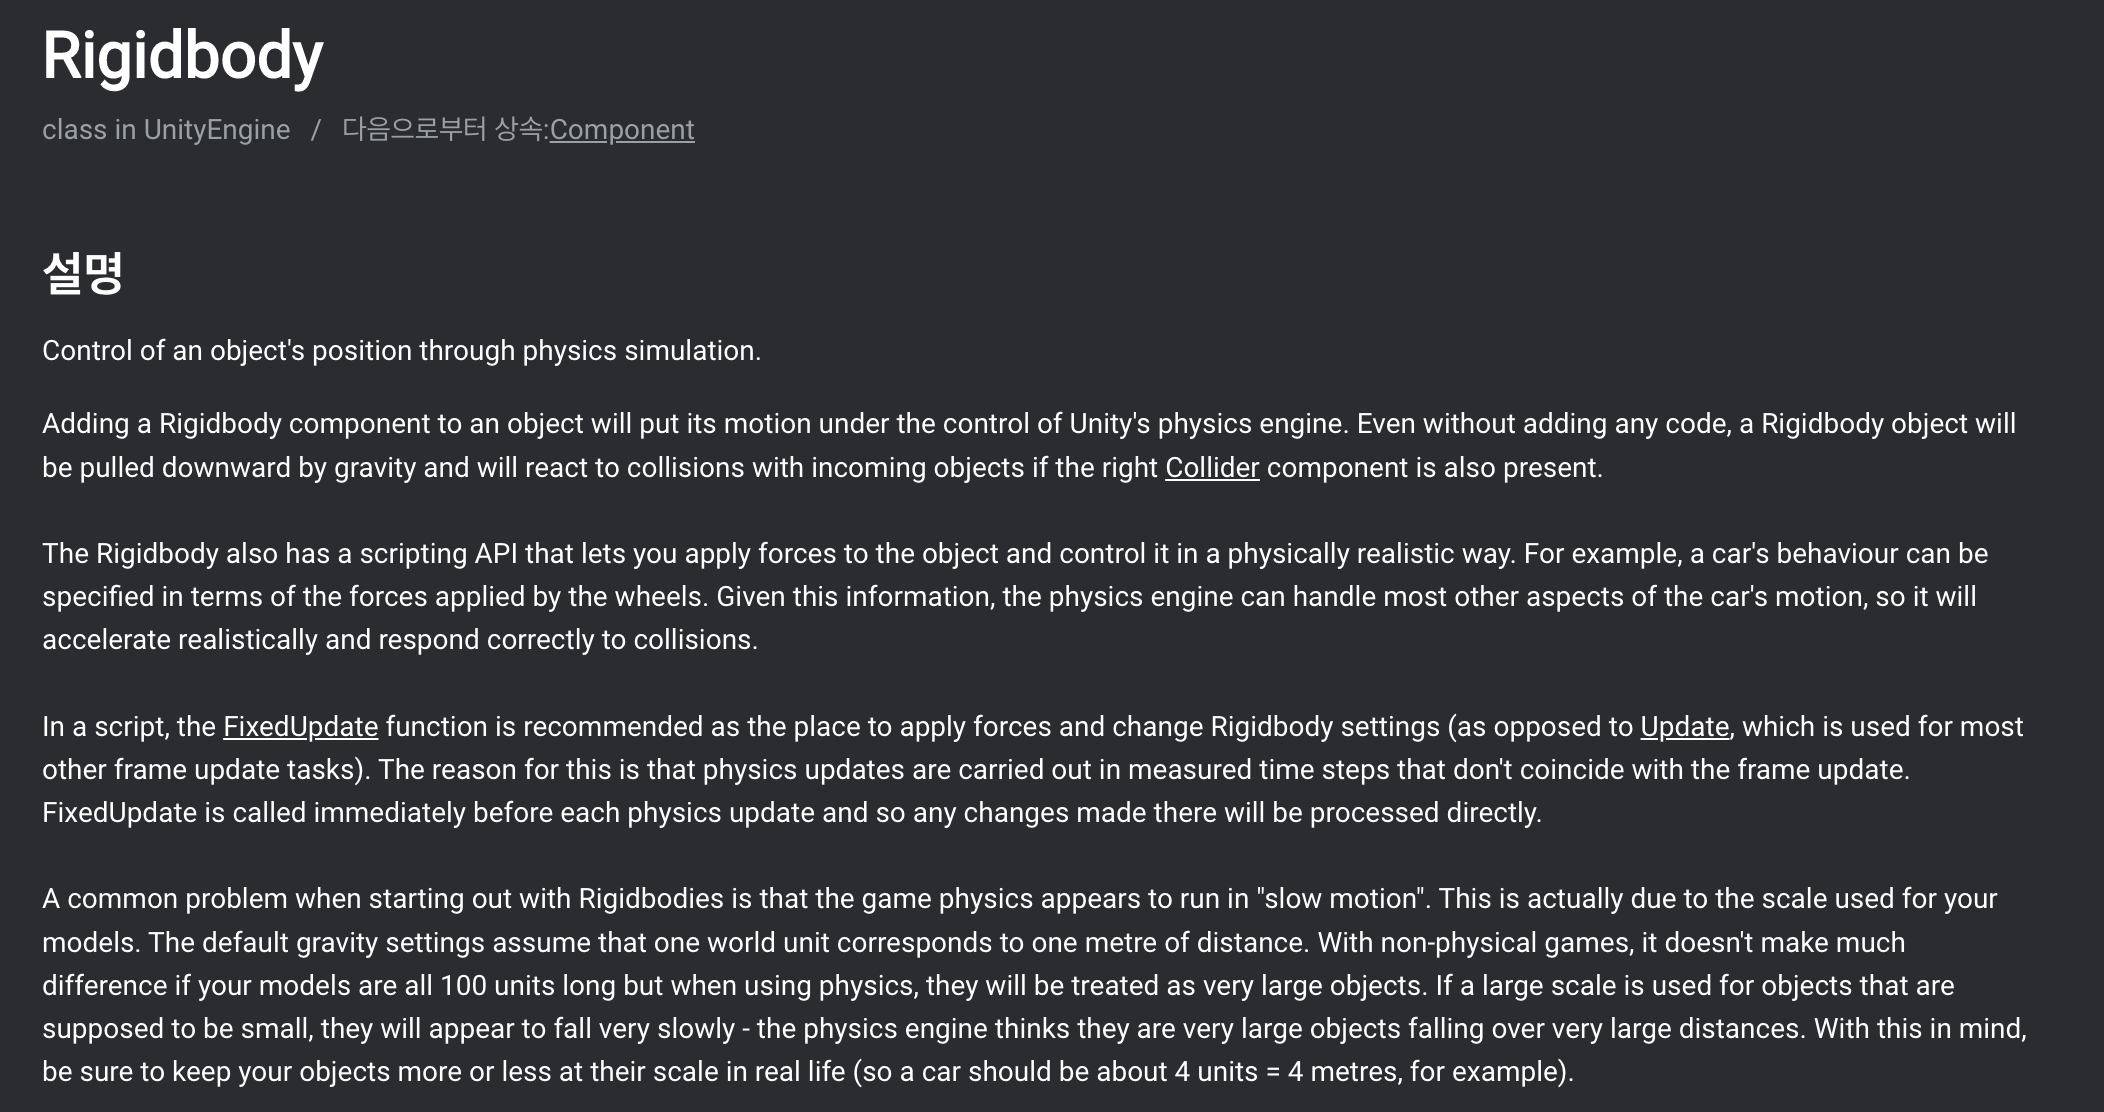Click the paragraph starting 'A common problem'
The image size is (2104, 1112).
pos(1035,985)
